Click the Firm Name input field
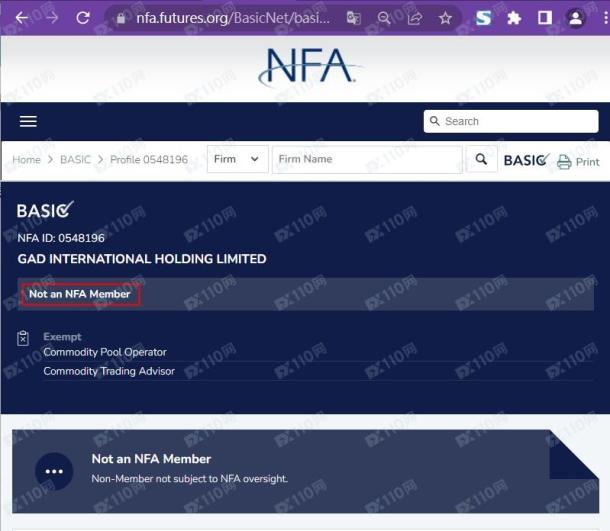 [367, 159]
